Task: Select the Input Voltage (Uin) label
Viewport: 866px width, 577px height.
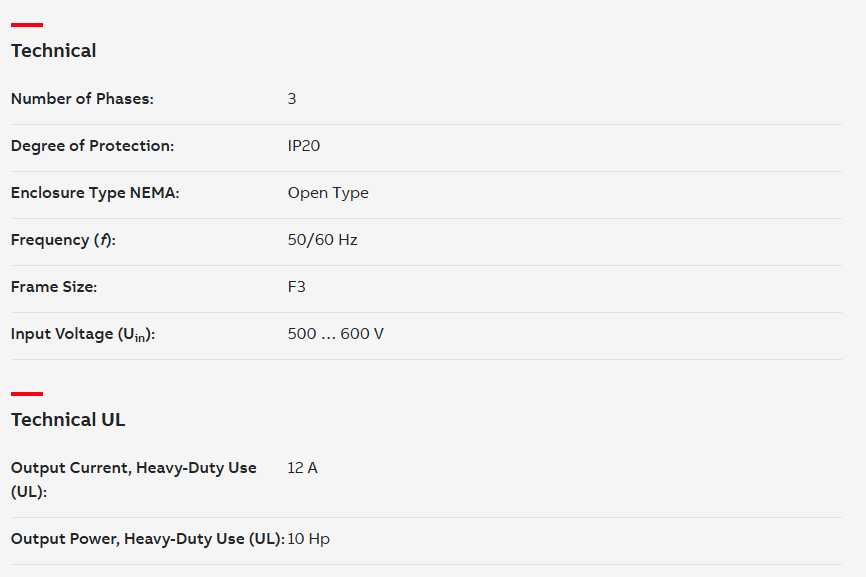Action: [x=83, y=335]
